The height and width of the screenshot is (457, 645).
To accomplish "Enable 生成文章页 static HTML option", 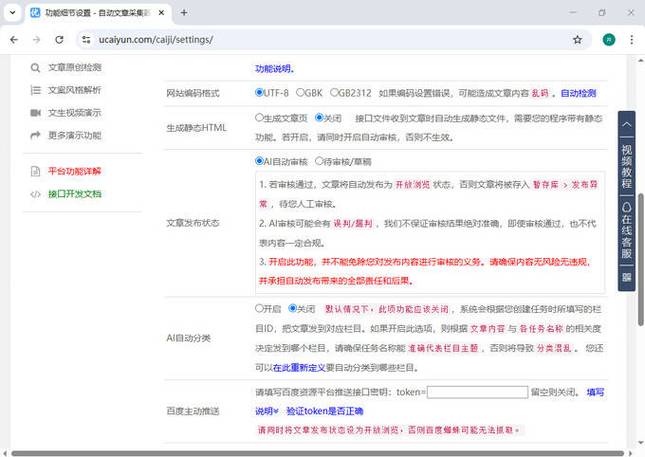I will click(x=260, y=117).
